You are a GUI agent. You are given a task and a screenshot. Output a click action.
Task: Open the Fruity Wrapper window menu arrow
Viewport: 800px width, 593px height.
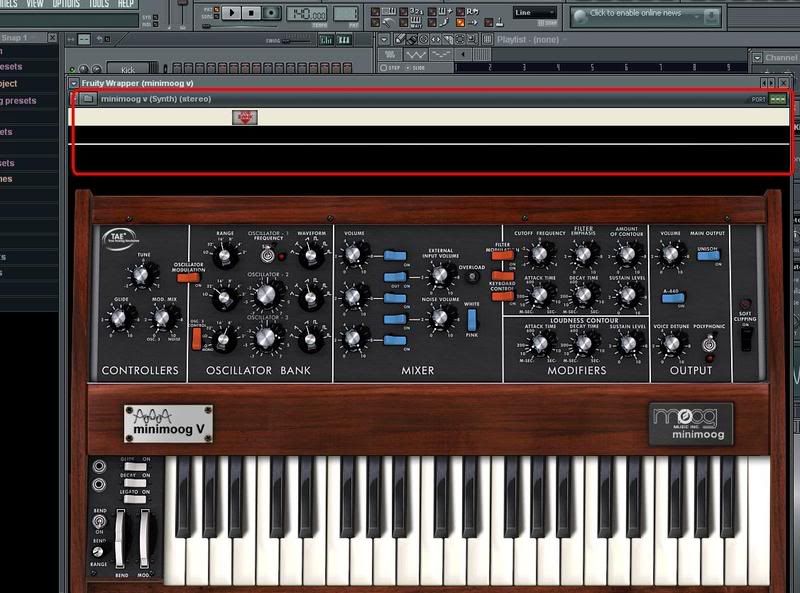[x=74, y=83]
